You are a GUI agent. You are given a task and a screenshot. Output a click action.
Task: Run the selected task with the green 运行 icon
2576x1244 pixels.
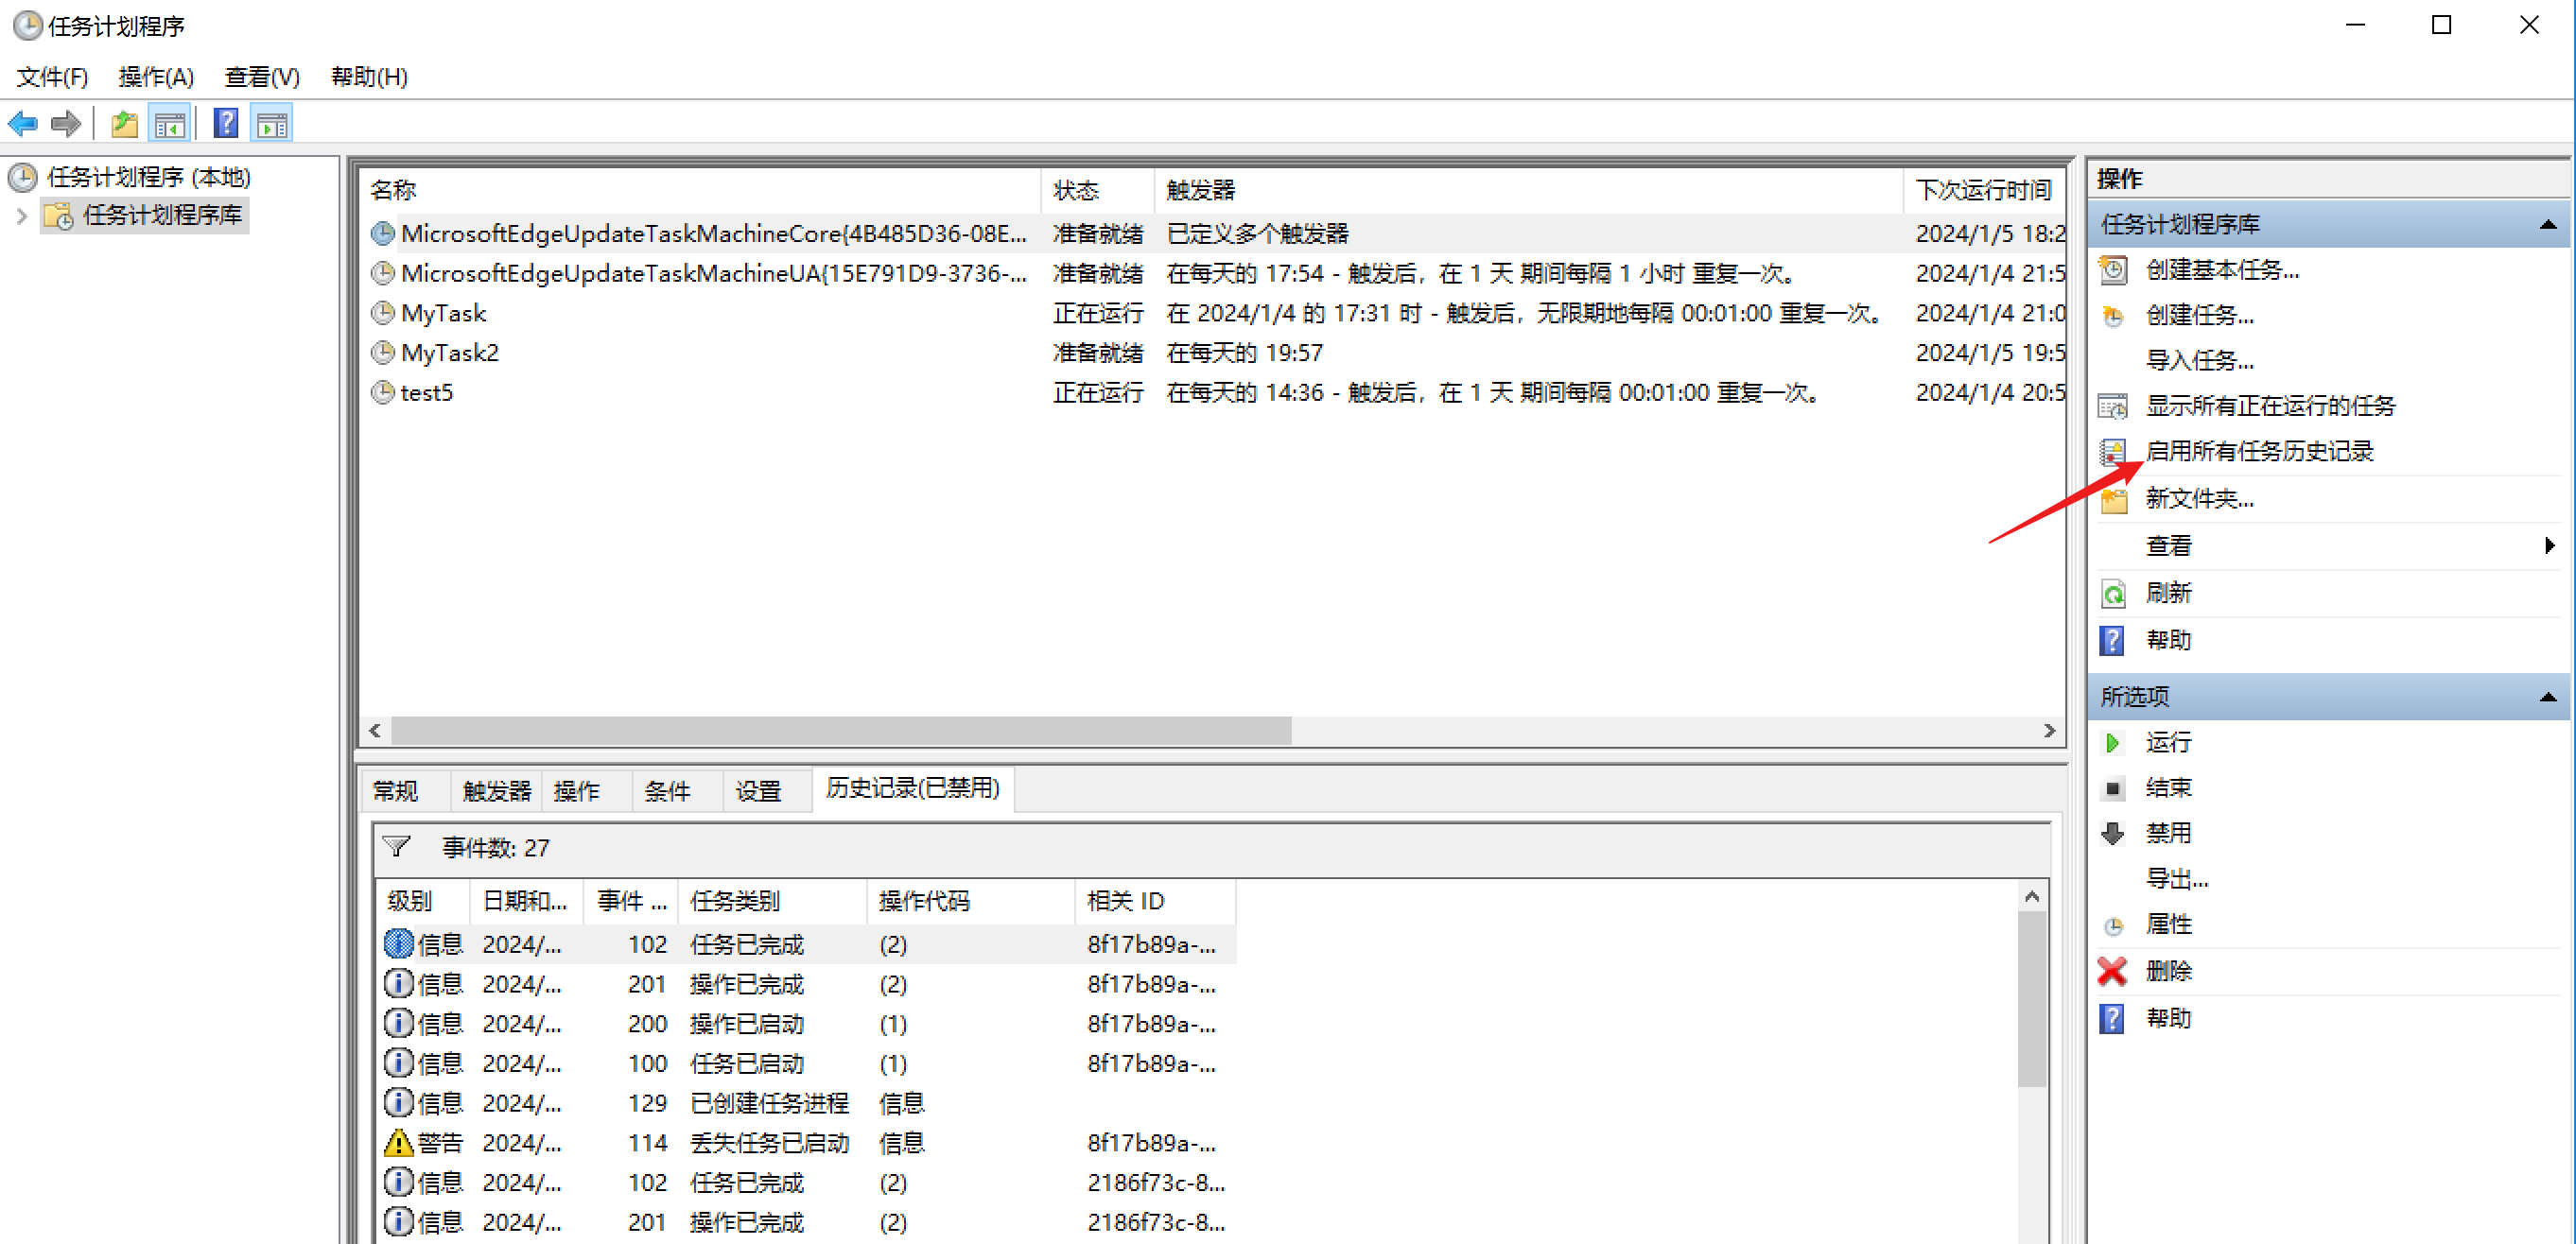(2112, 742)
